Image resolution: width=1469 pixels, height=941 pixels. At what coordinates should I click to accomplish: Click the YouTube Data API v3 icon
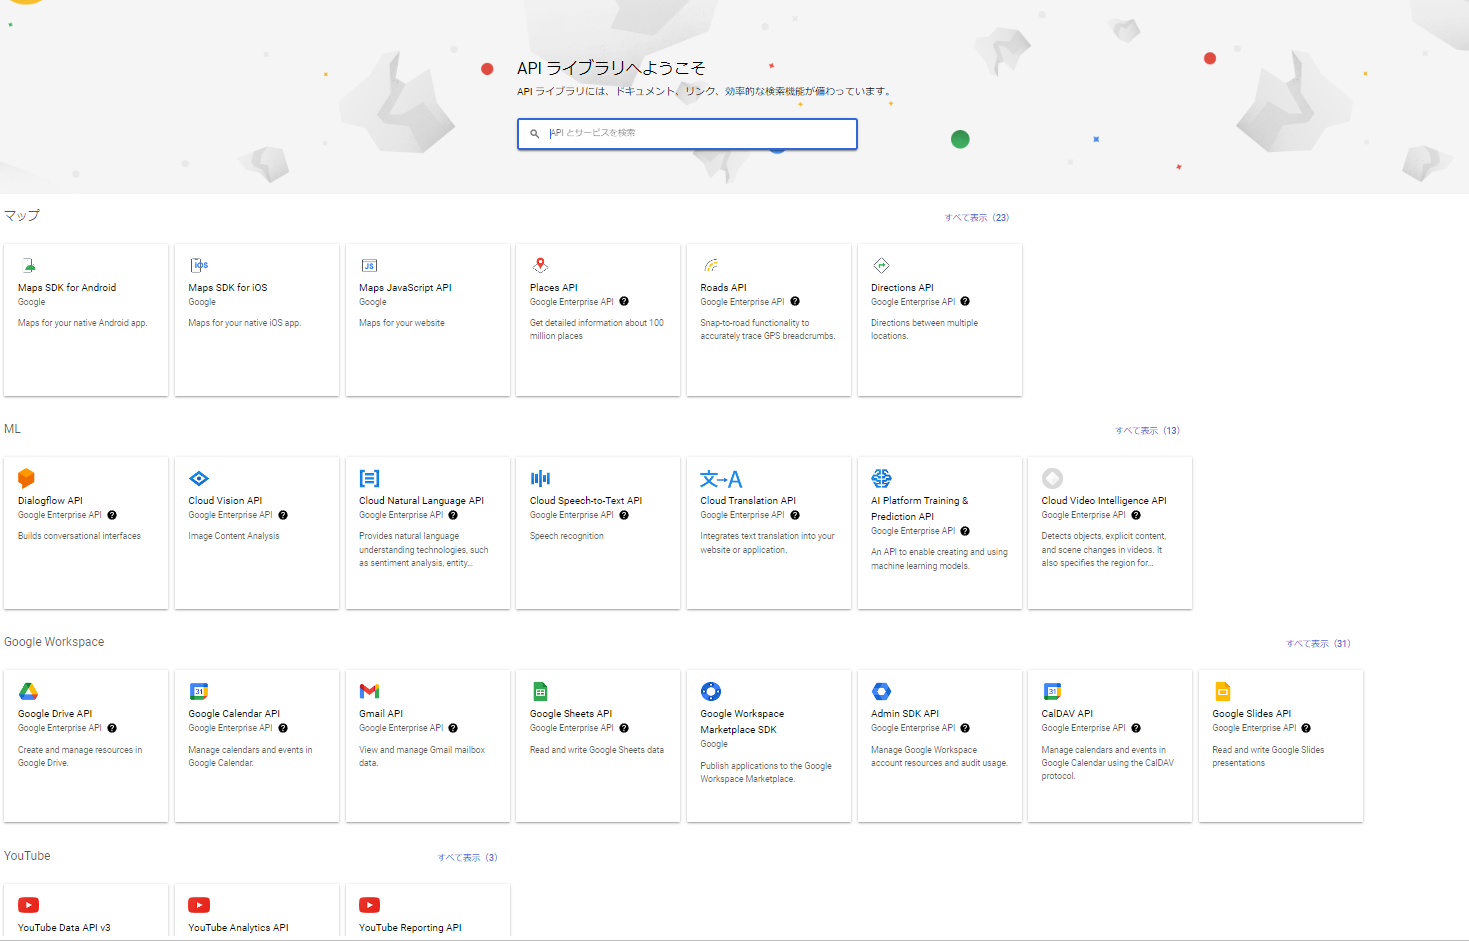[x=28, y=905]
